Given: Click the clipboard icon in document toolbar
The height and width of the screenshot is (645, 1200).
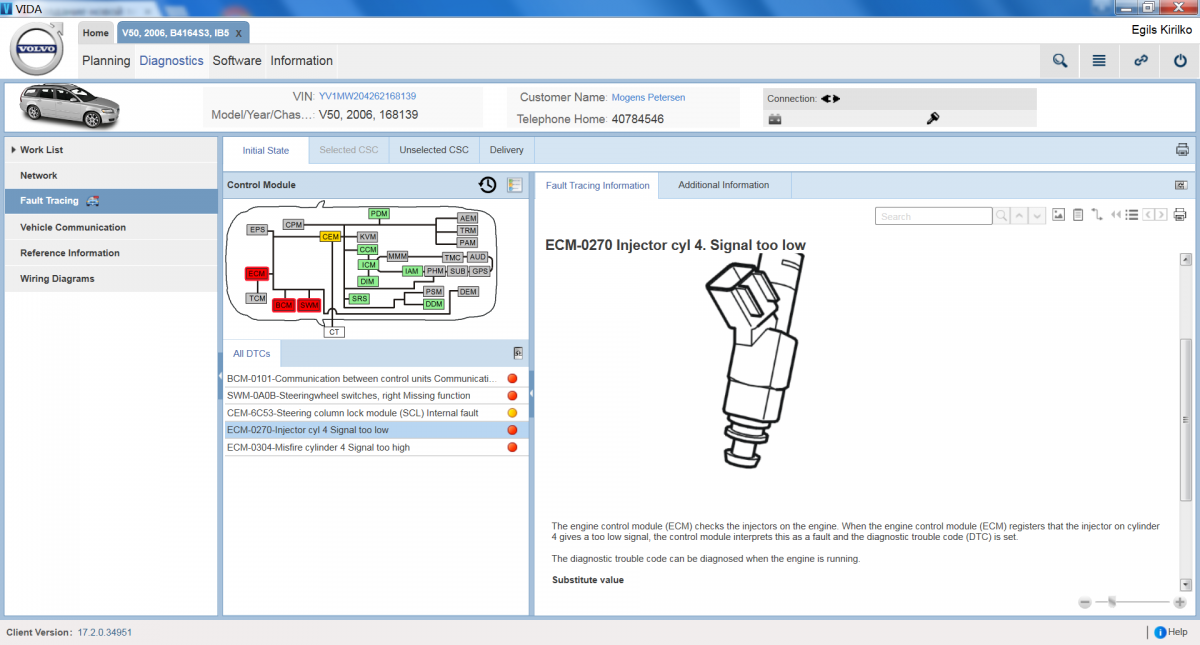Looking at the screenshot, I should (x=1078, y=215).
